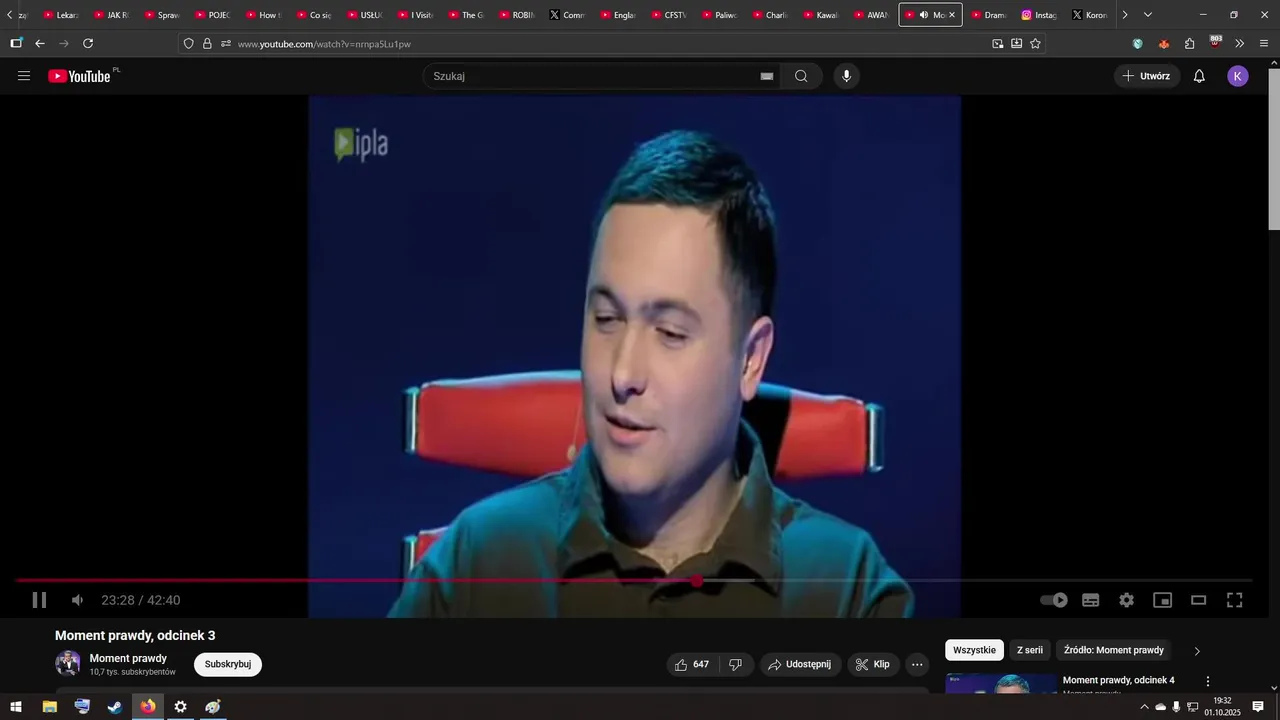The width and height of the screenshot is (1280, 720).
Task: Open Settings gear in taskbar
Action: [x=180, y=707]
